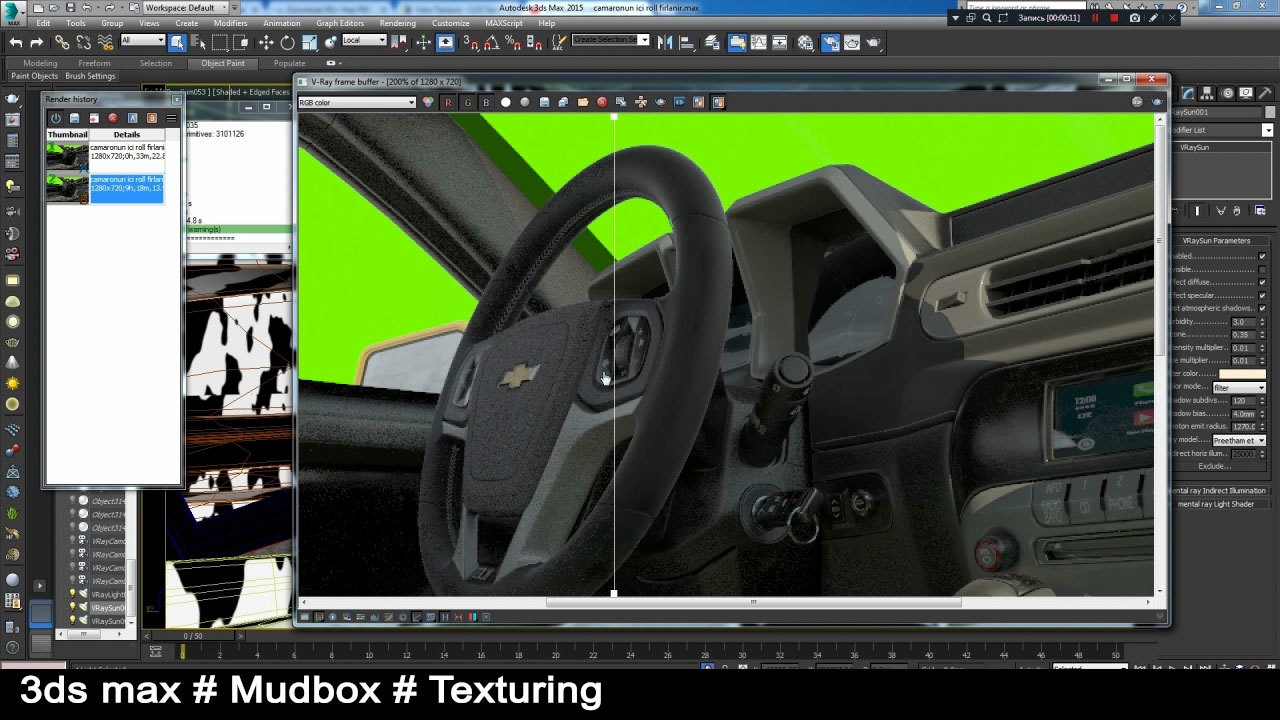1280x720 pixels.
Task: Activate the Select and Move tool
Action: click(266, 42)
